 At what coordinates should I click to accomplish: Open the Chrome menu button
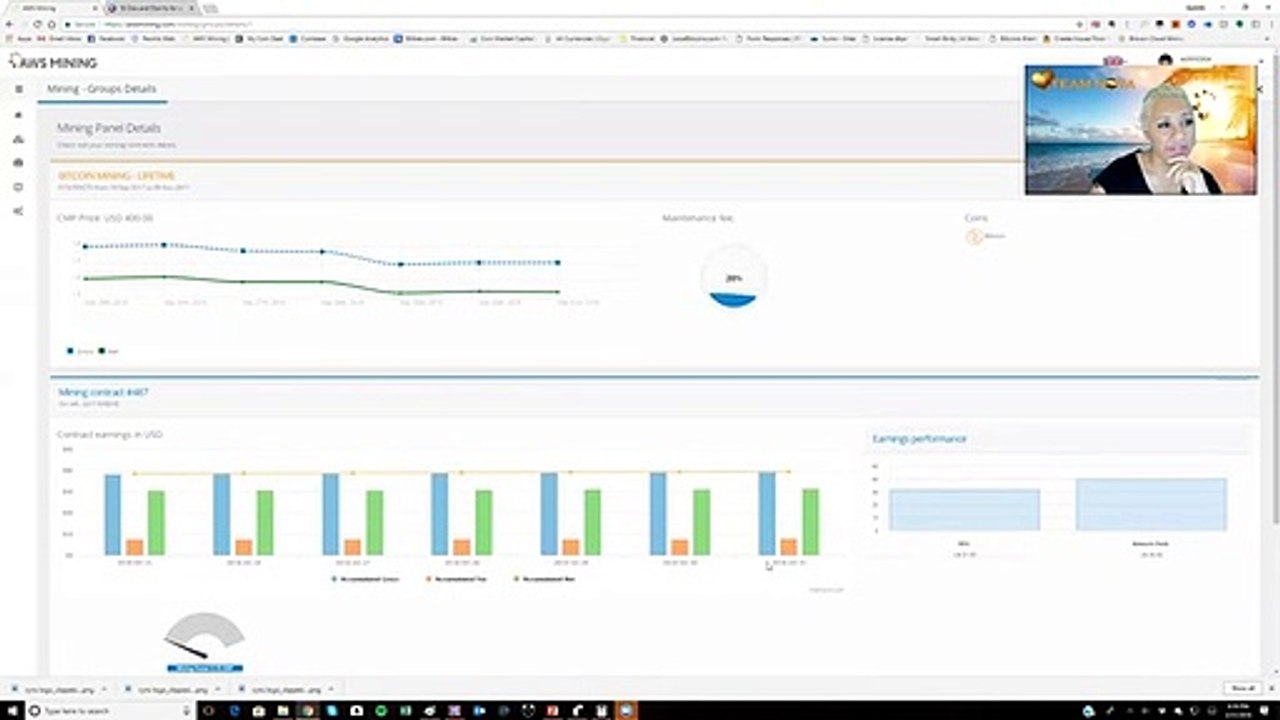coord(1271,23)
